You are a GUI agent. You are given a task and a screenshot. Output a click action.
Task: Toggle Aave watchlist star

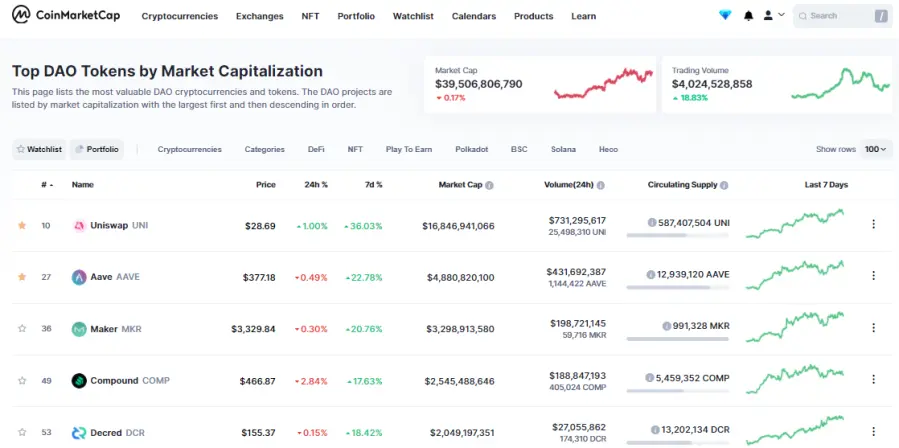tap(22, 277)
